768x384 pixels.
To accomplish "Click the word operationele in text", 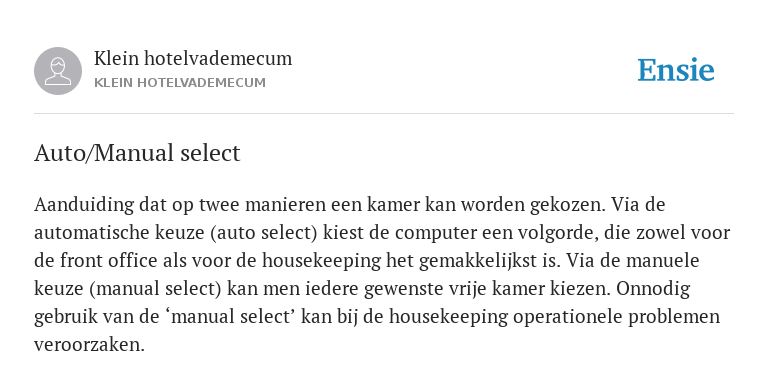I will click(568, 317).
